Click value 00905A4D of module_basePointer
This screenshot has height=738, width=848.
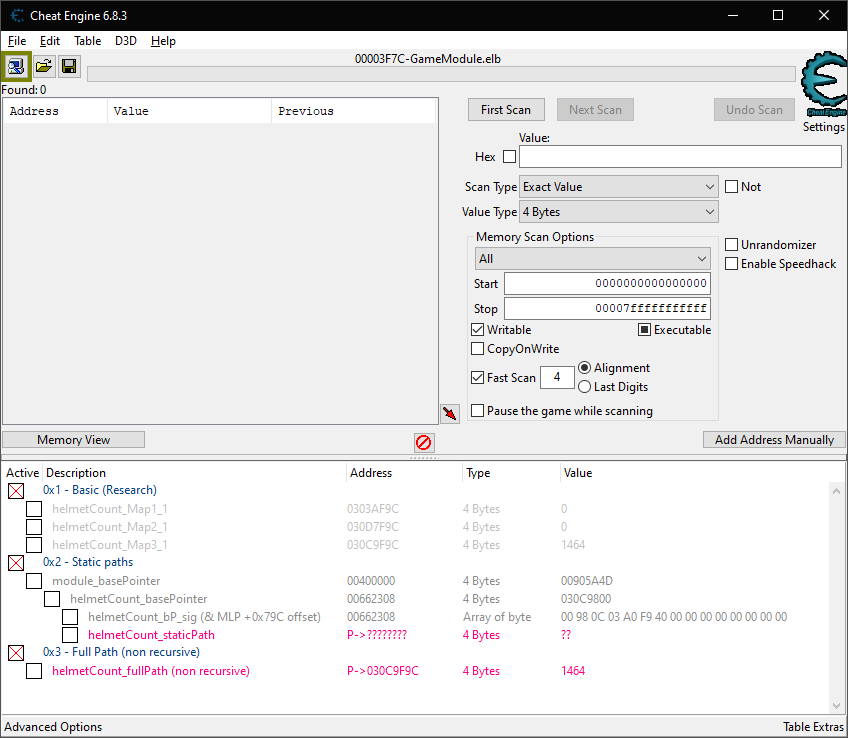[x=587, y=581]
